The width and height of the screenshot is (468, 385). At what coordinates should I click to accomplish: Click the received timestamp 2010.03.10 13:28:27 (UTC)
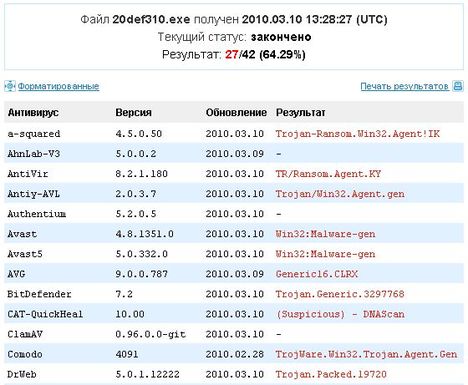(x=314, y=19)
